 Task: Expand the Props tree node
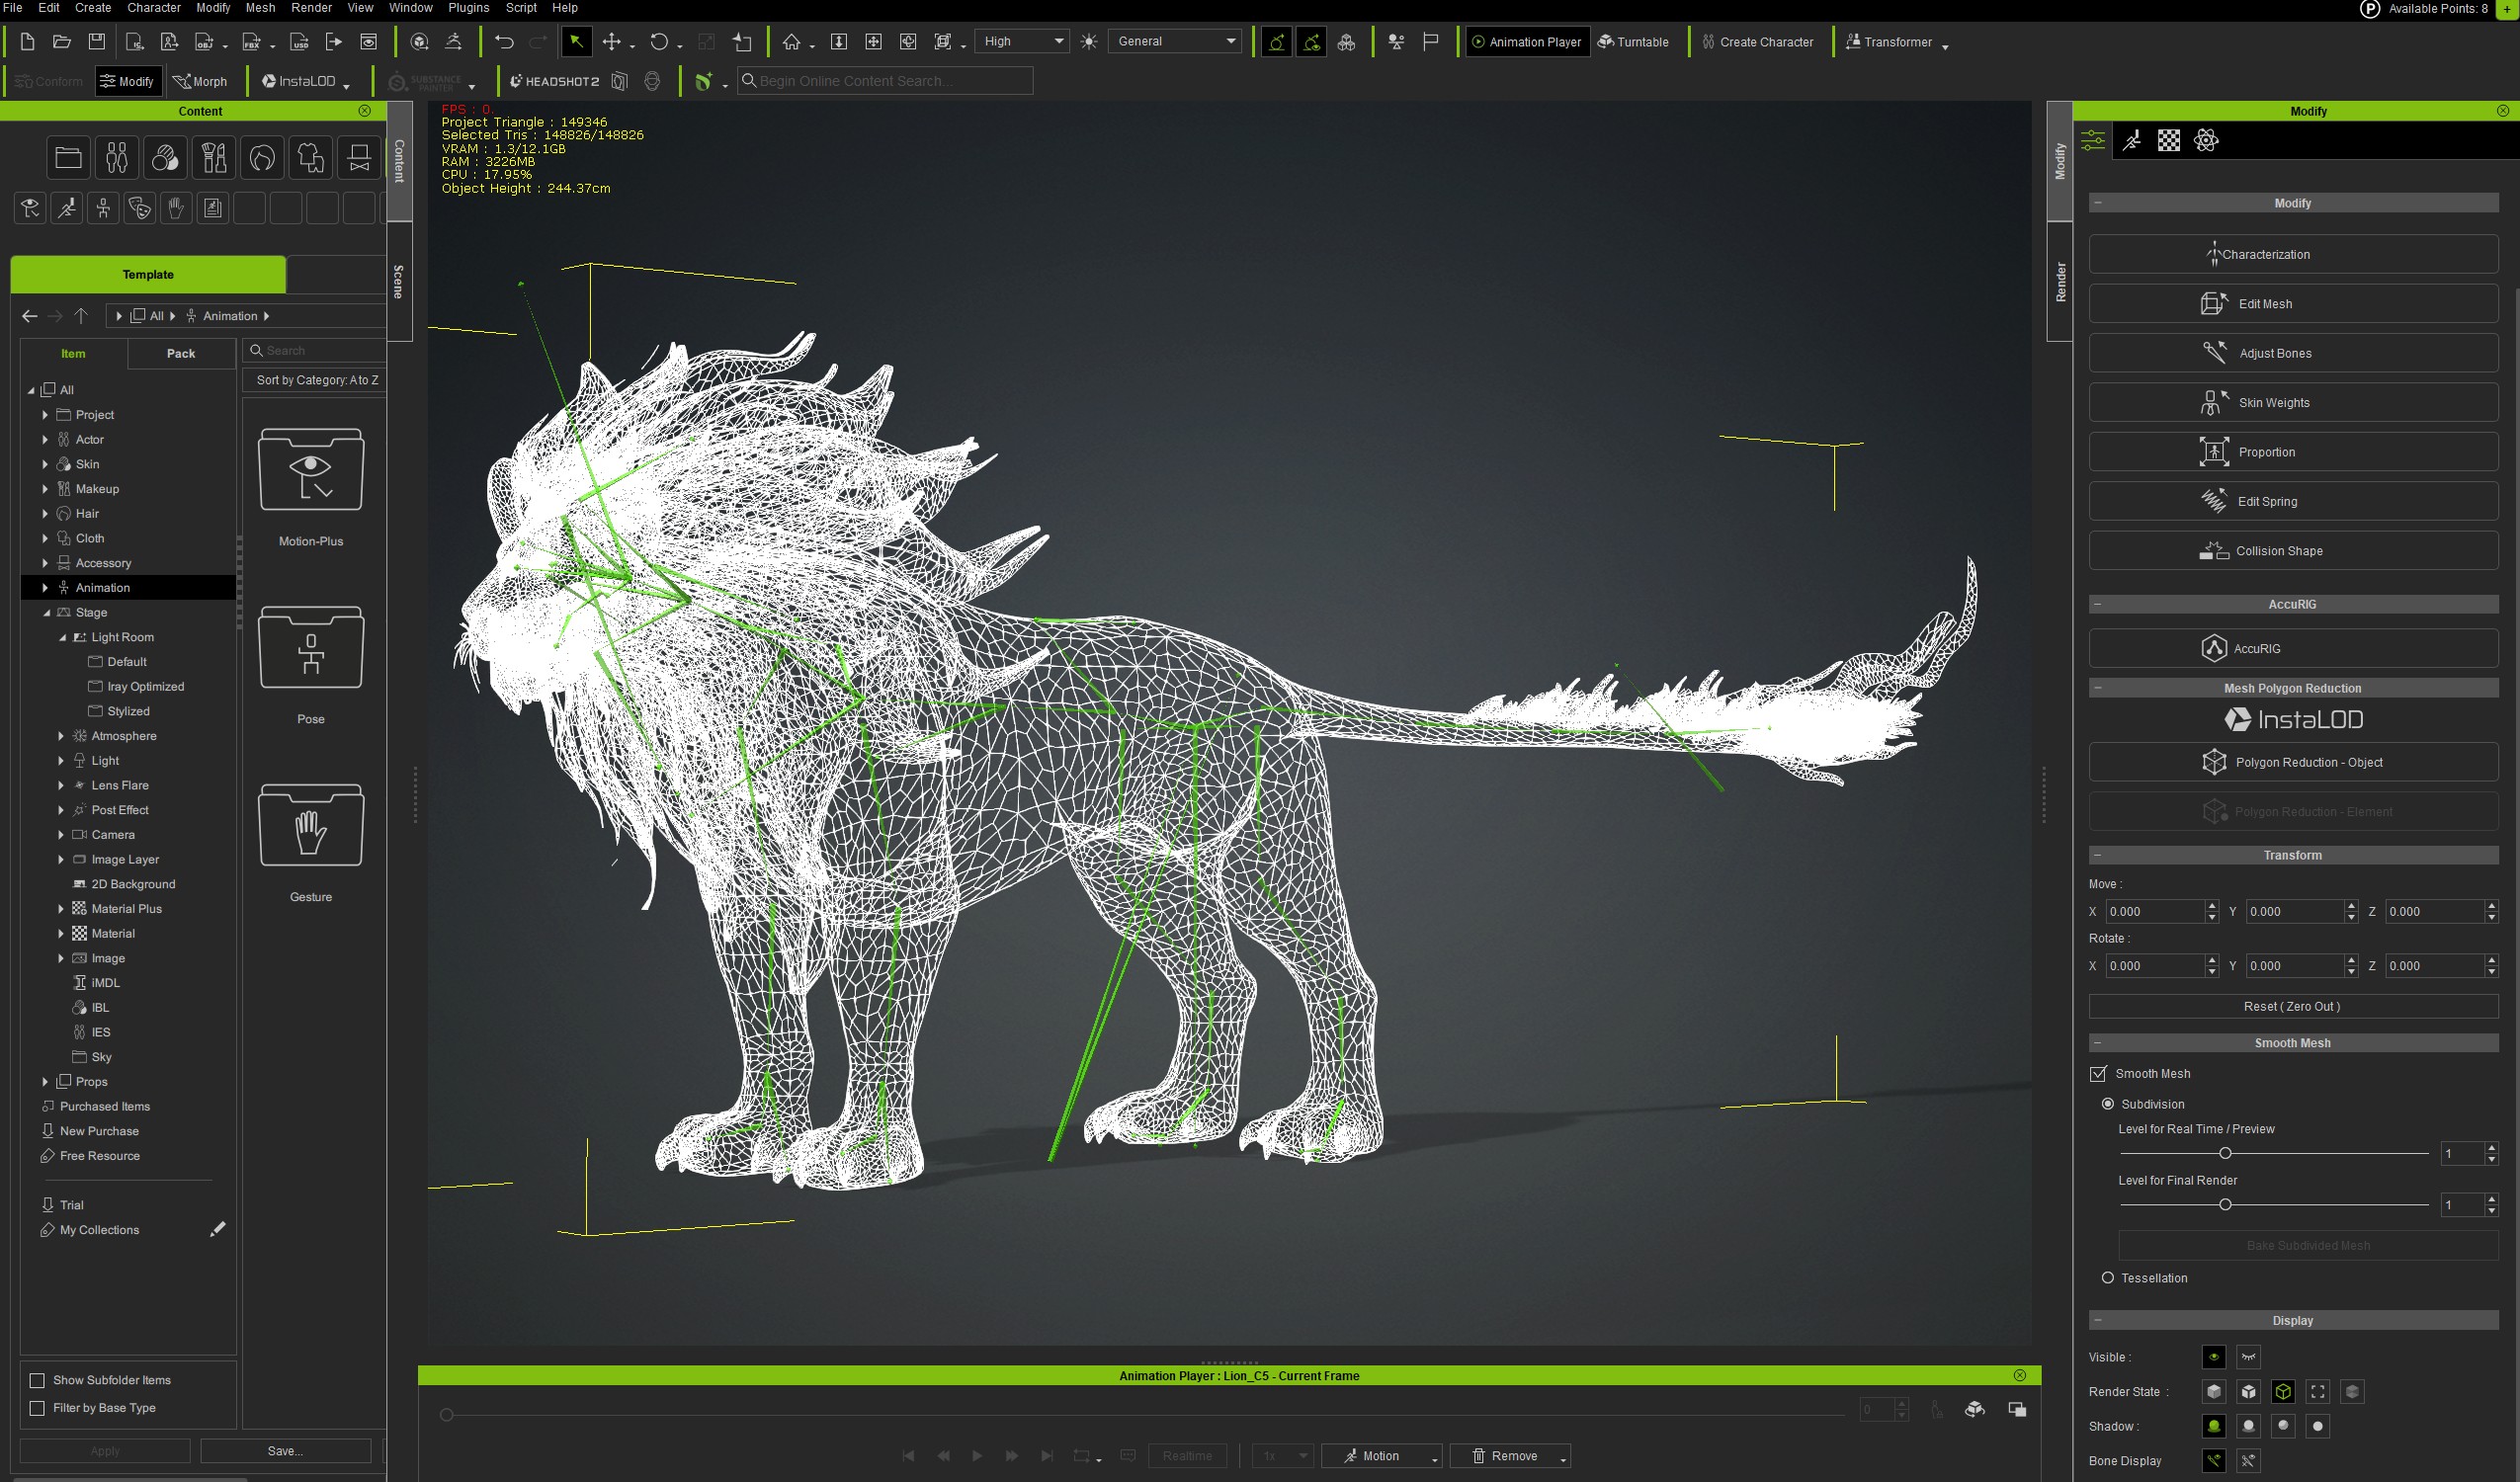coord(45,1082)
